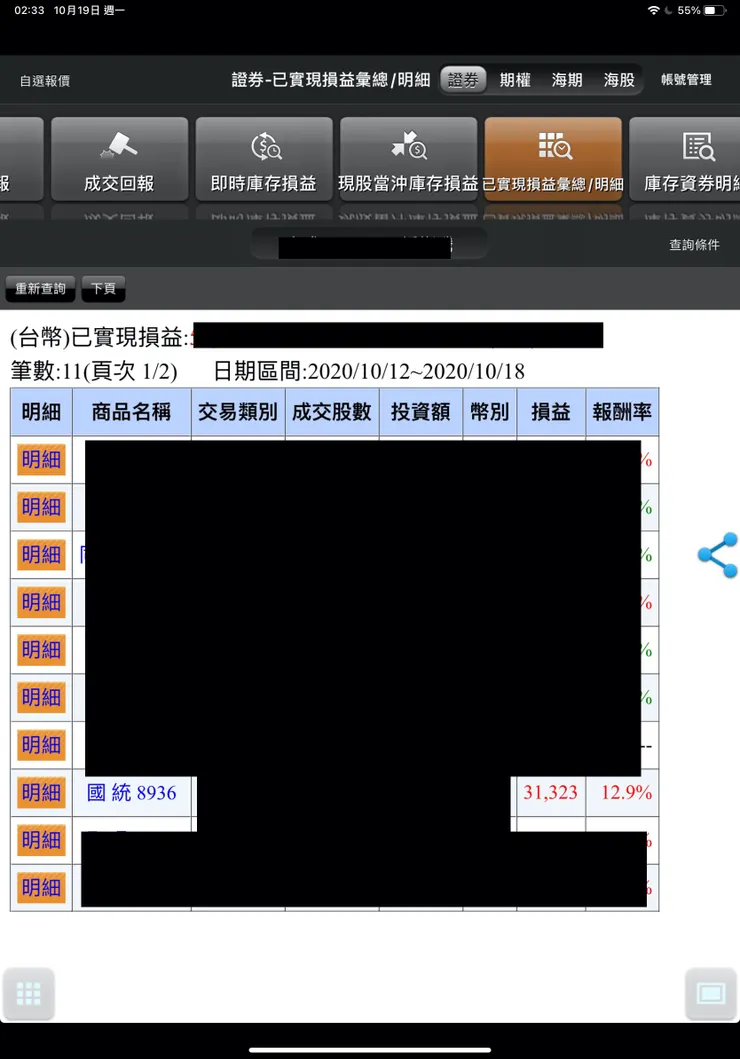Image resolution: width=740 pixels, height=1059 pixels.
Task: Tap the status bar clock 02:33
Action: click(x=29, y=10)
